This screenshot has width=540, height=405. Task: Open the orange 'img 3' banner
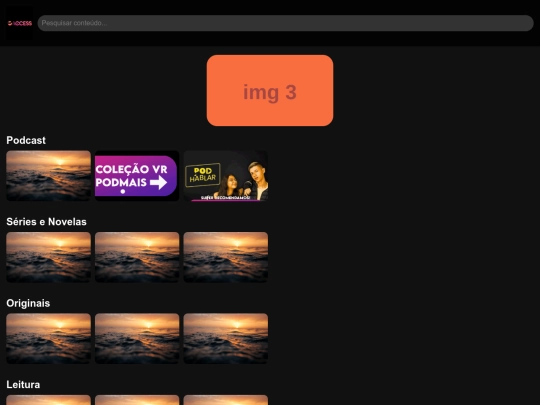click(270, 91)
